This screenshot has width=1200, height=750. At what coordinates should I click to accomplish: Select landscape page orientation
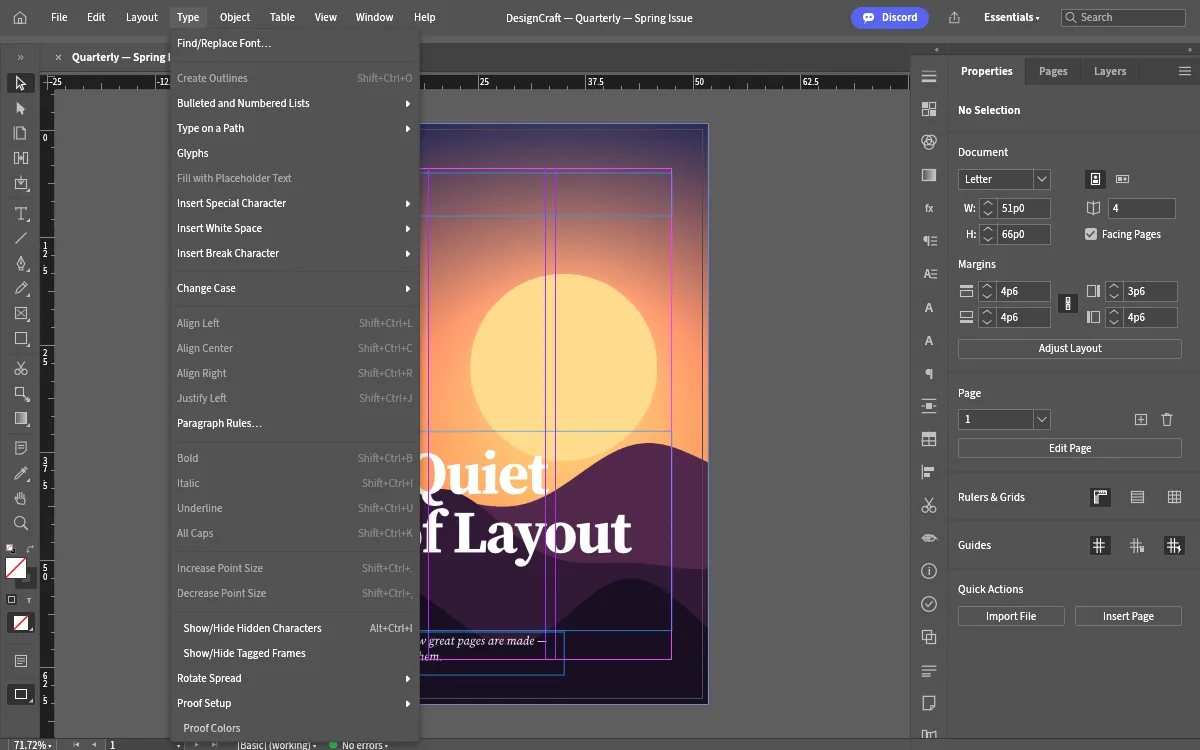click(1122, 179)
